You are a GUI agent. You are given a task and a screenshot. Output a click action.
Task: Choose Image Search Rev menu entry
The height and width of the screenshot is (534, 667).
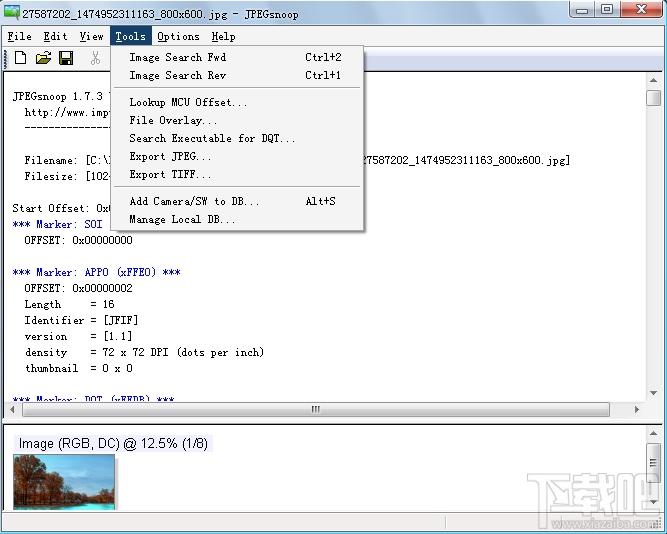click(237, 75)
